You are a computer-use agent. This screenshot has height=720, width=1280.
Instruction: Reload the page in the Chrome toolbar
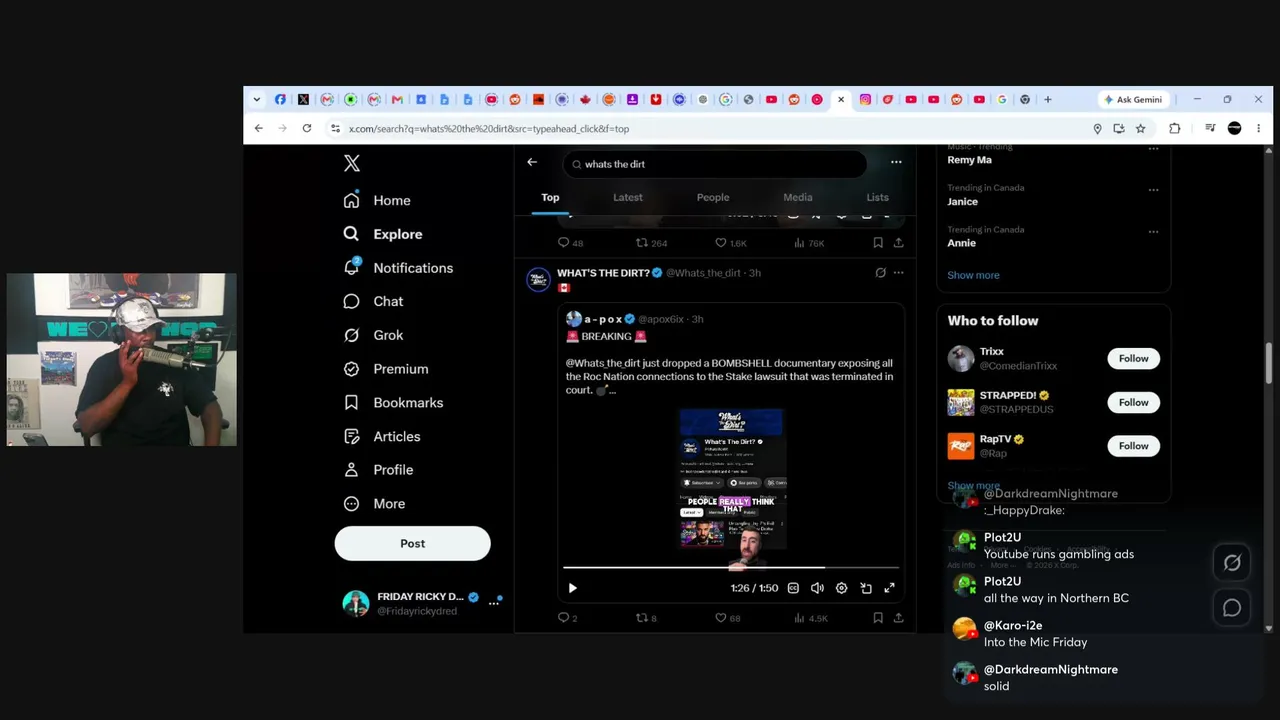point(307,128)
